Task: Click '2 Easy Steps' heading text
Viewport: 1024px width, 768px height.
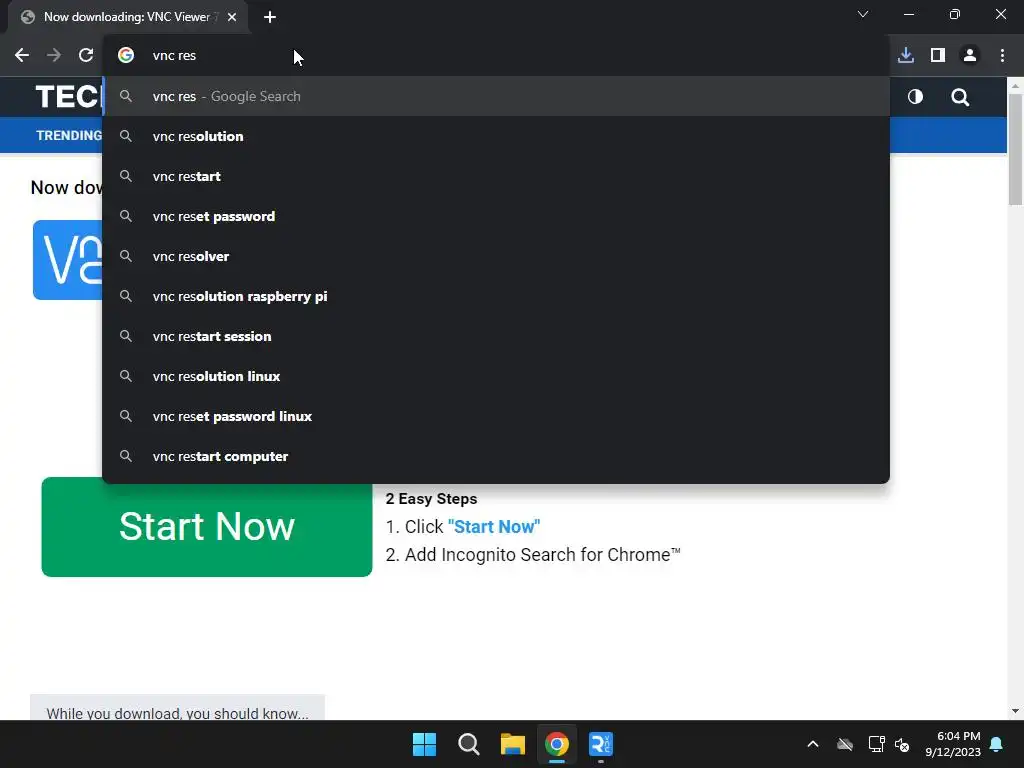Action: point(431,499)
